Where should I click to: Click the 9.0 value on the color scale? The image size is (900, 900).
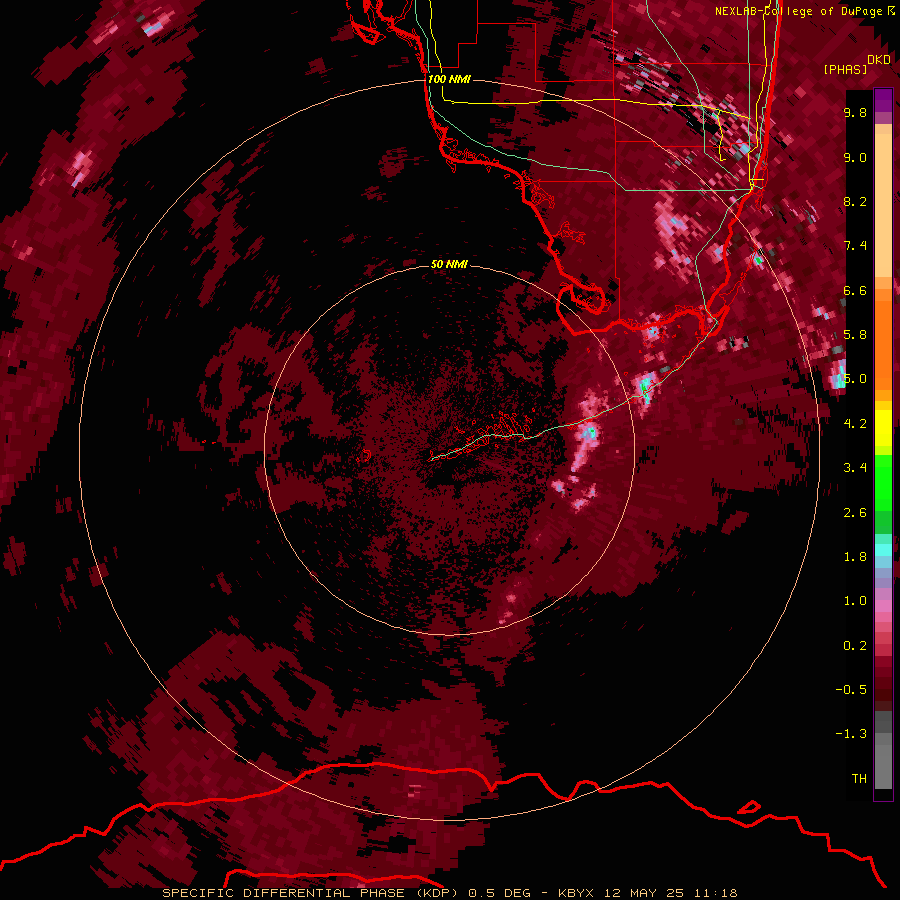pos(855,157)
